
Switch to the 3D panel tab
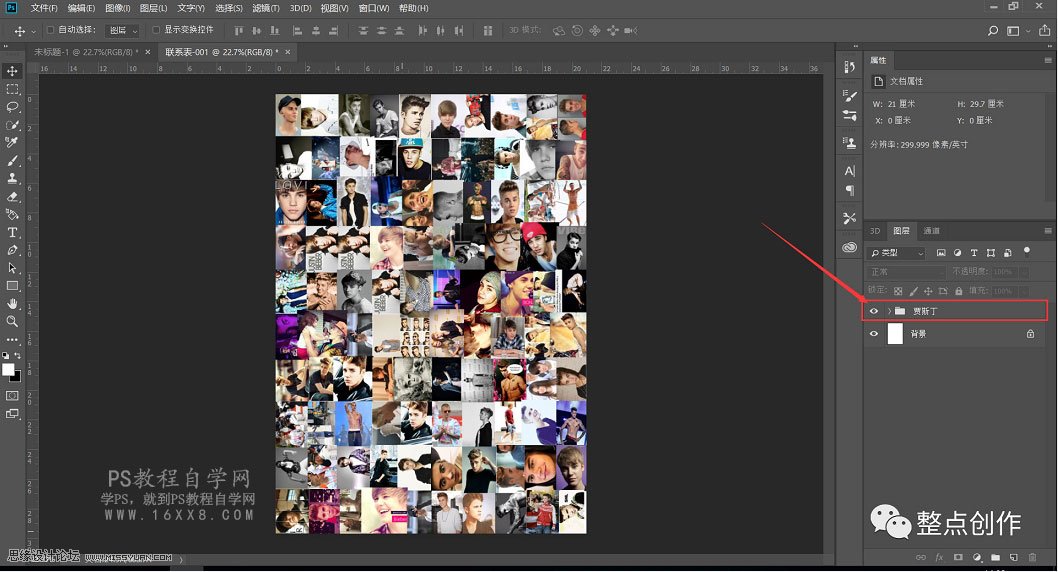point(874,231)
